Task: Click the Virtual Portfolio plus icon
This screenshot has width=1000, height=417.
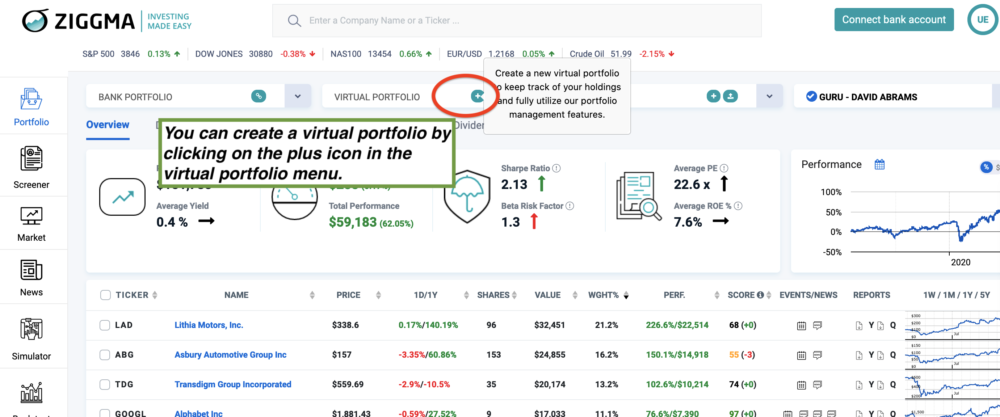Action: pyautogui.click(x=478, y=96)
